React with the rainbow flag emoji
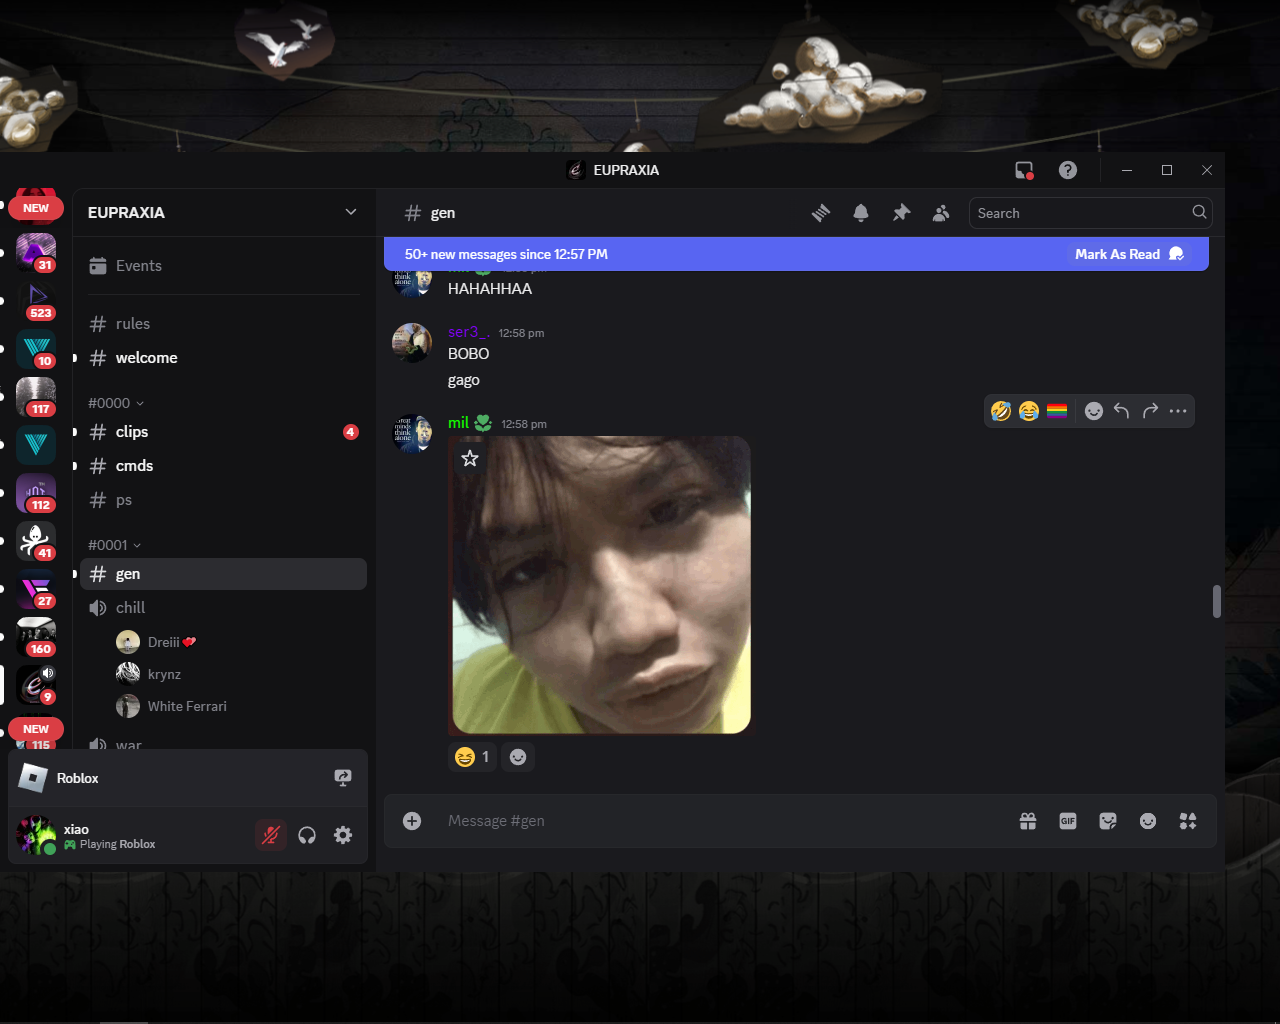The width and height of the screenshot is (1280, 1024). [1057, 411]
